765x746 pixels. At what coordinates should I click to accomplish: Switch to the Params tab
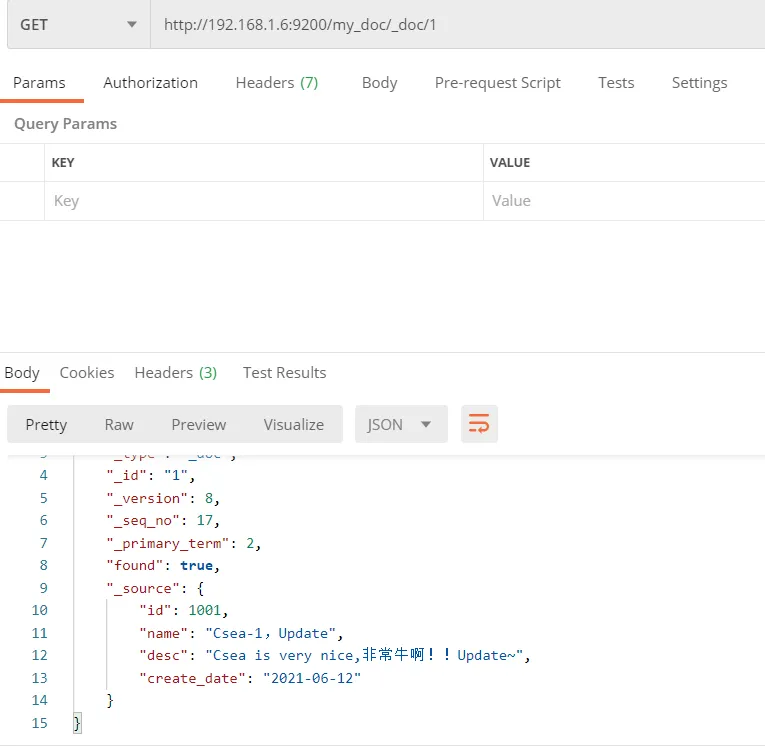[x=39, y=83]
